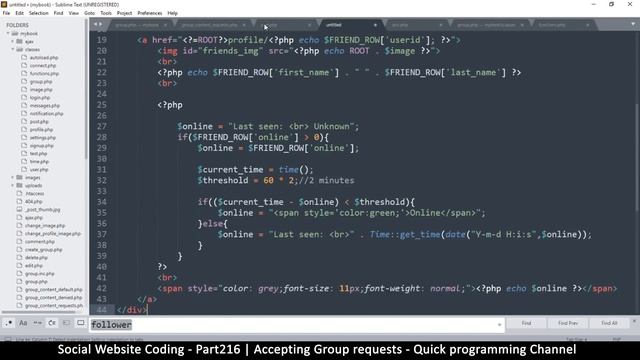
Task: Collapse the mybook root folder
Action: pos(8,33)
